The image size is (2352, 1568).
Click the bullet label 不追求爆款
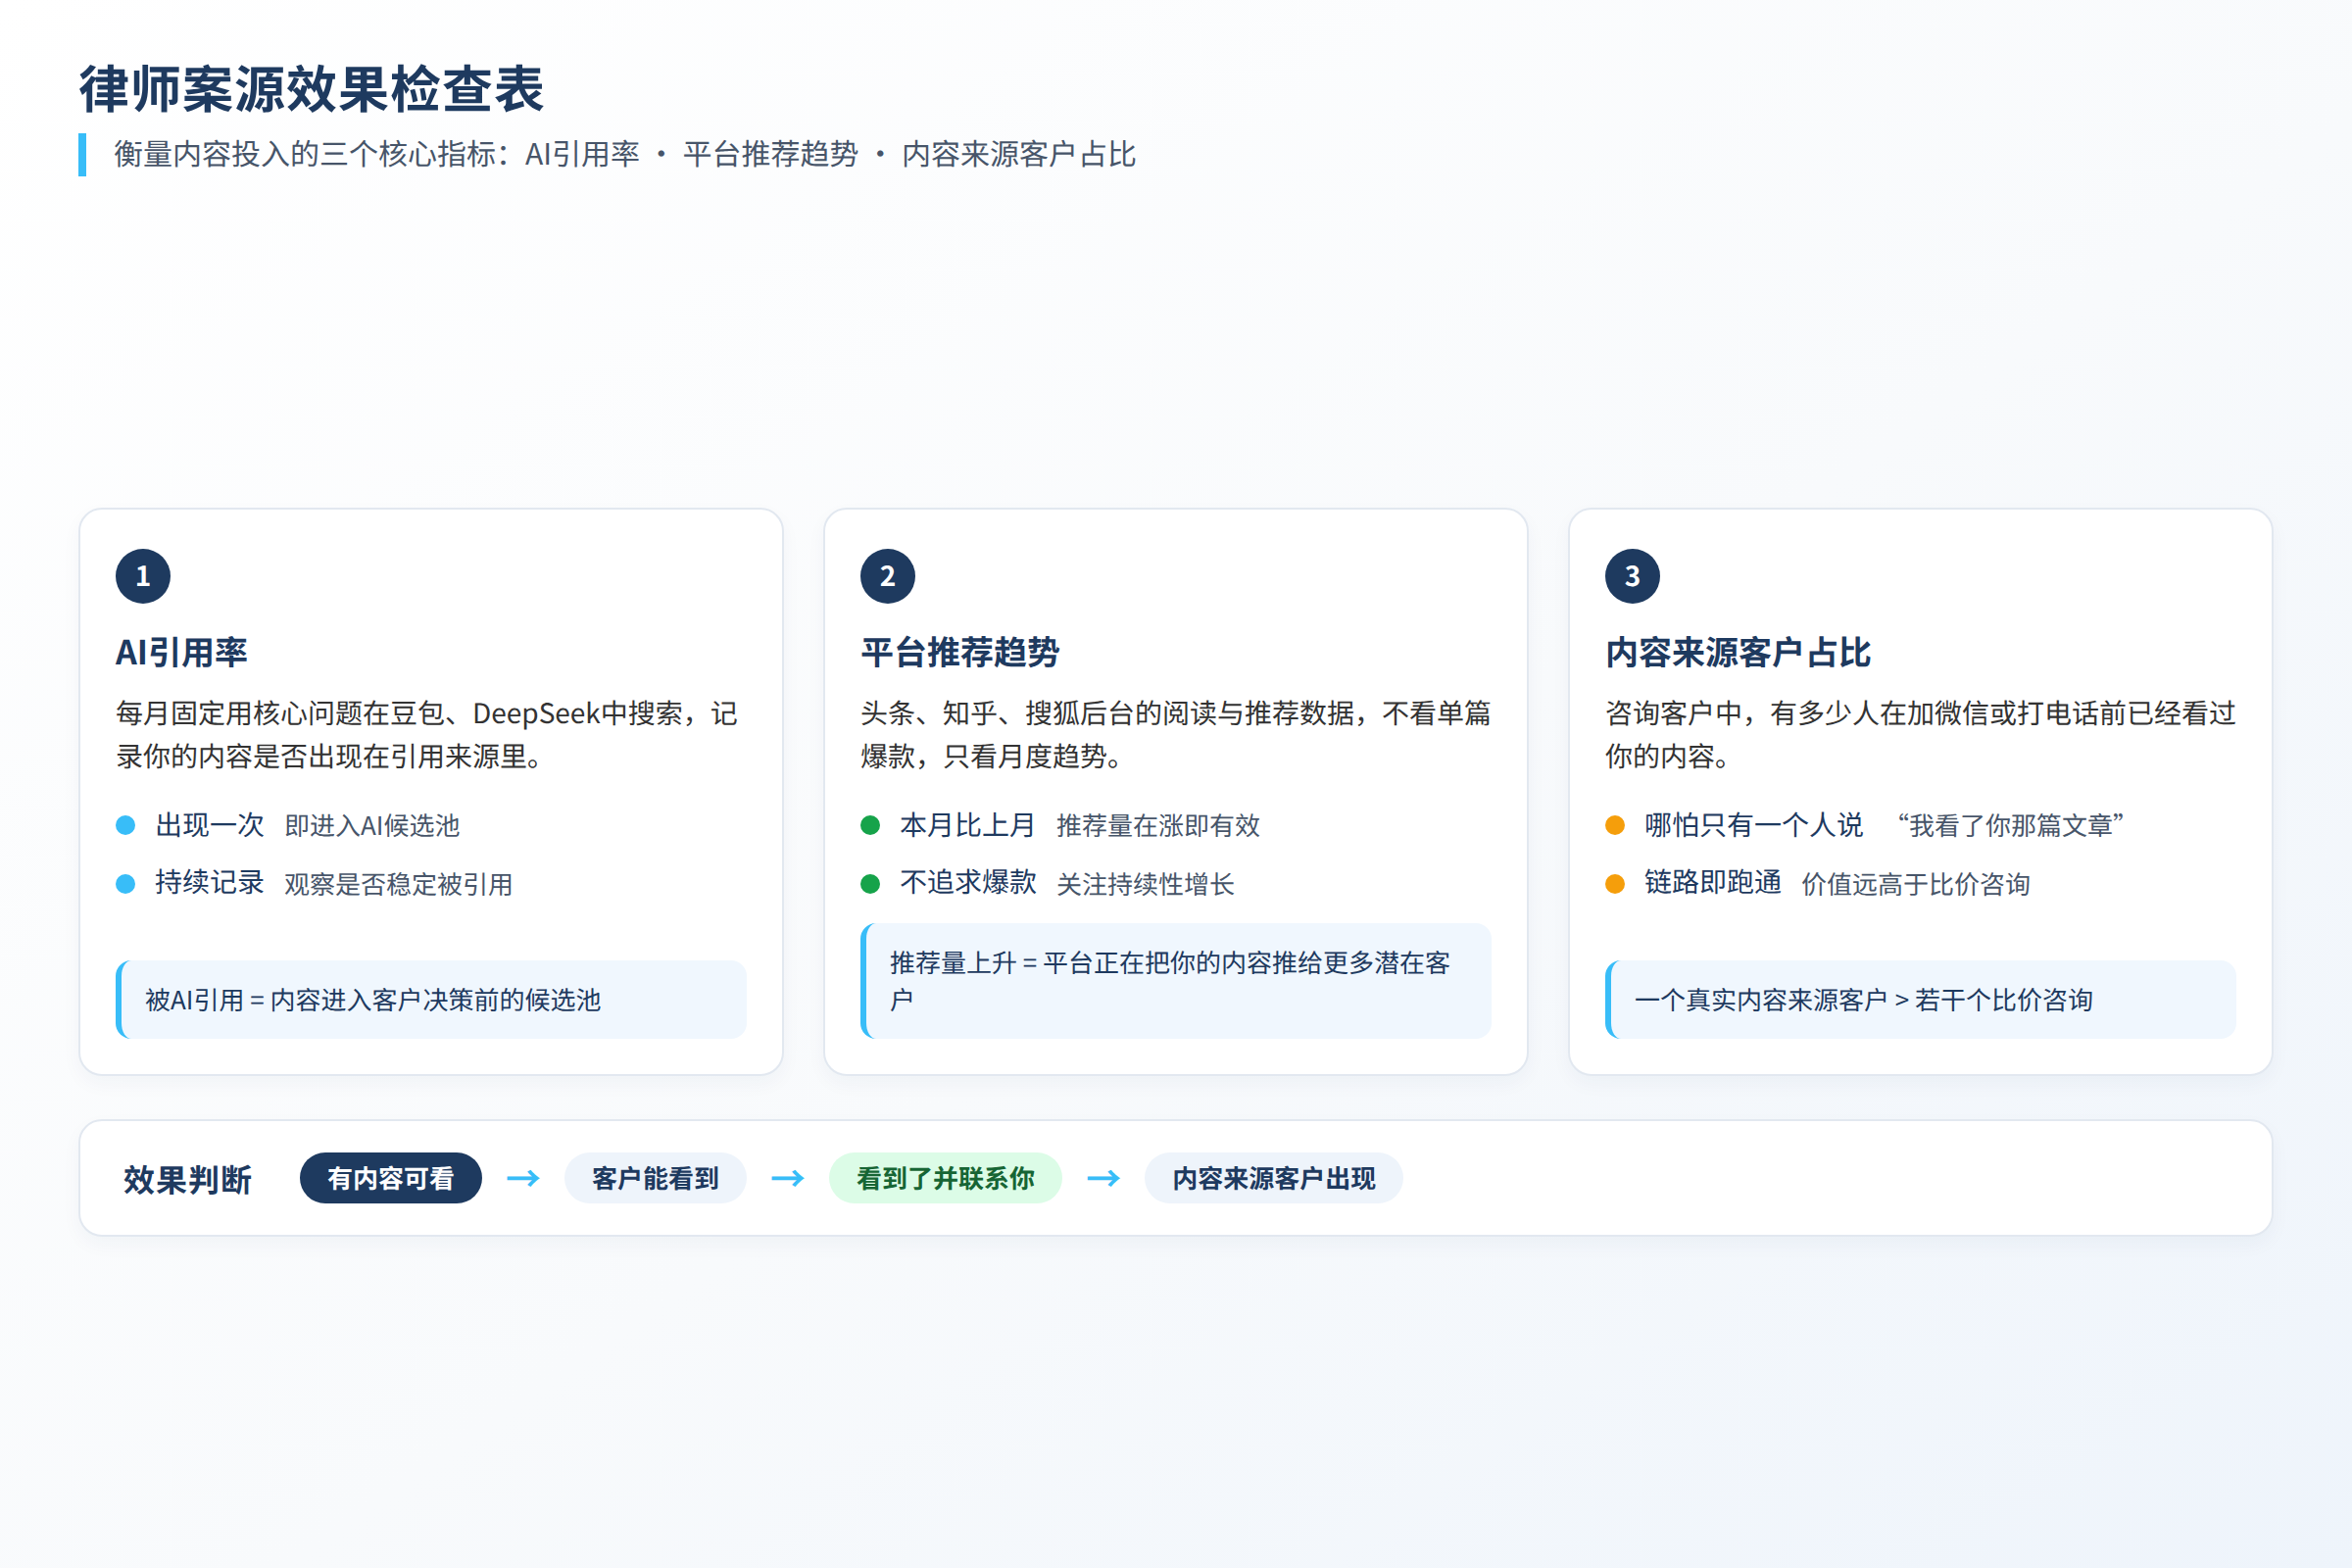pos(968,883)
